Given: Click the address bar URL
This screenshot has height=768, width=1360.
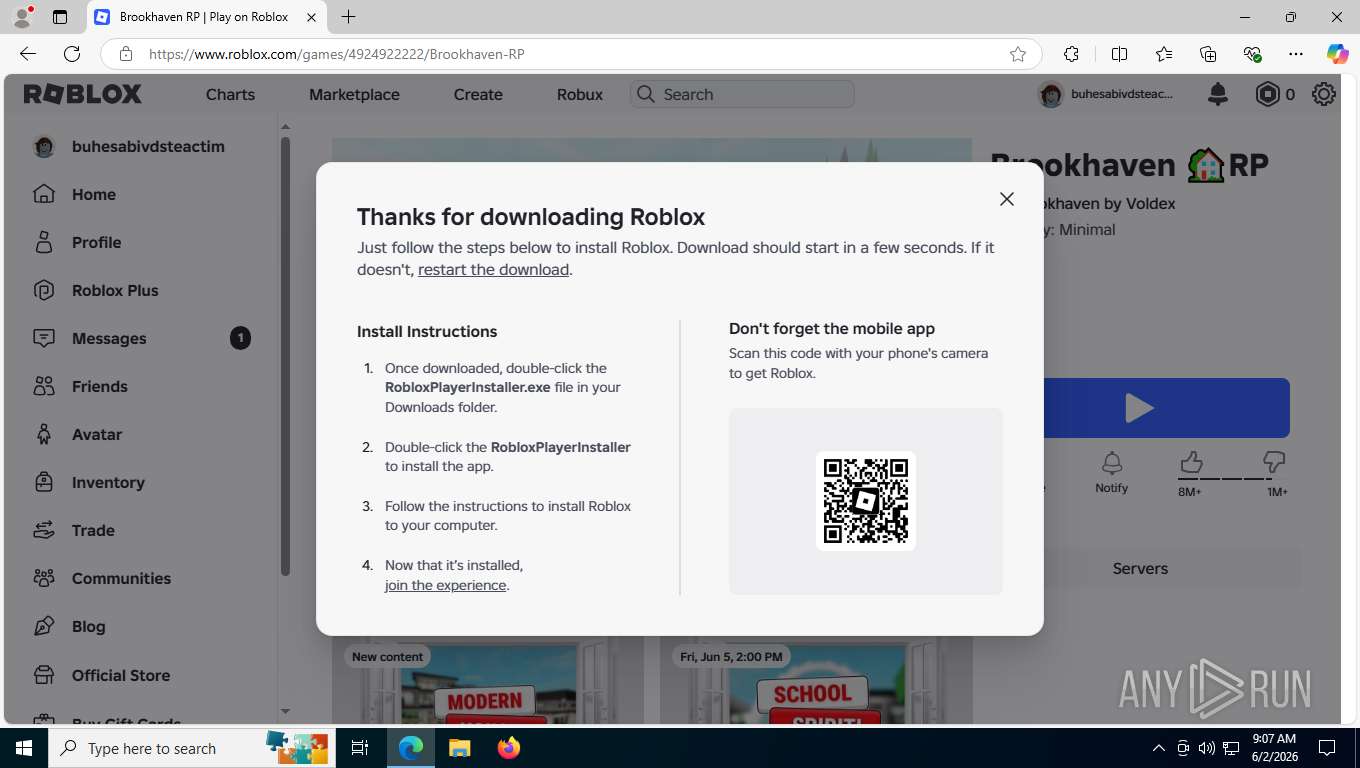Looking at the screenshot, I should point(337,54).
